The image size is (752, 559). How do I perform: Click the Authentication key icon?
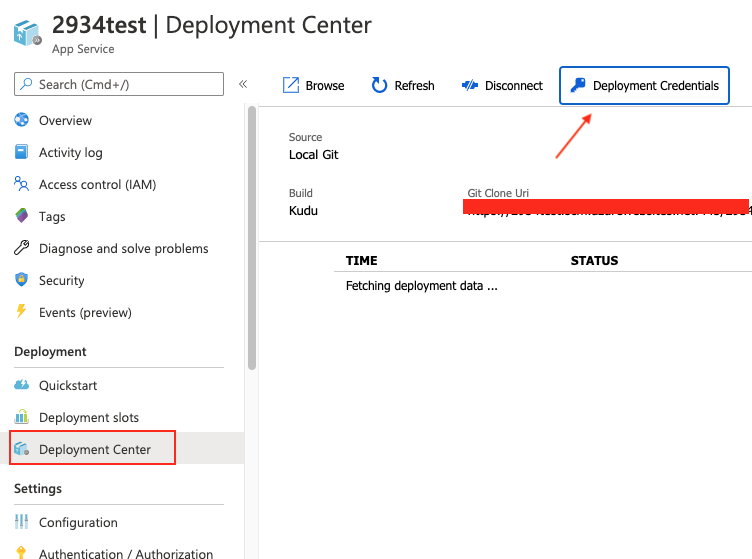coord(21,552)
